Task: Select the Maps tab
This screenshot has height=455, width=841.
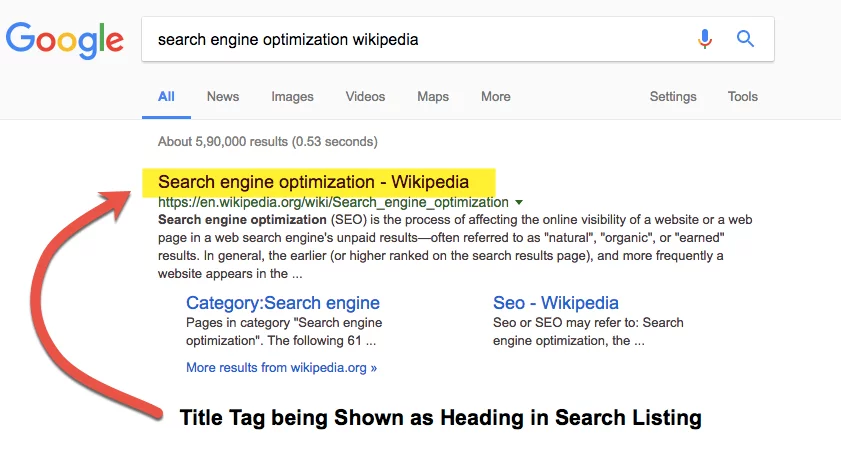Action: click(433, 97)
